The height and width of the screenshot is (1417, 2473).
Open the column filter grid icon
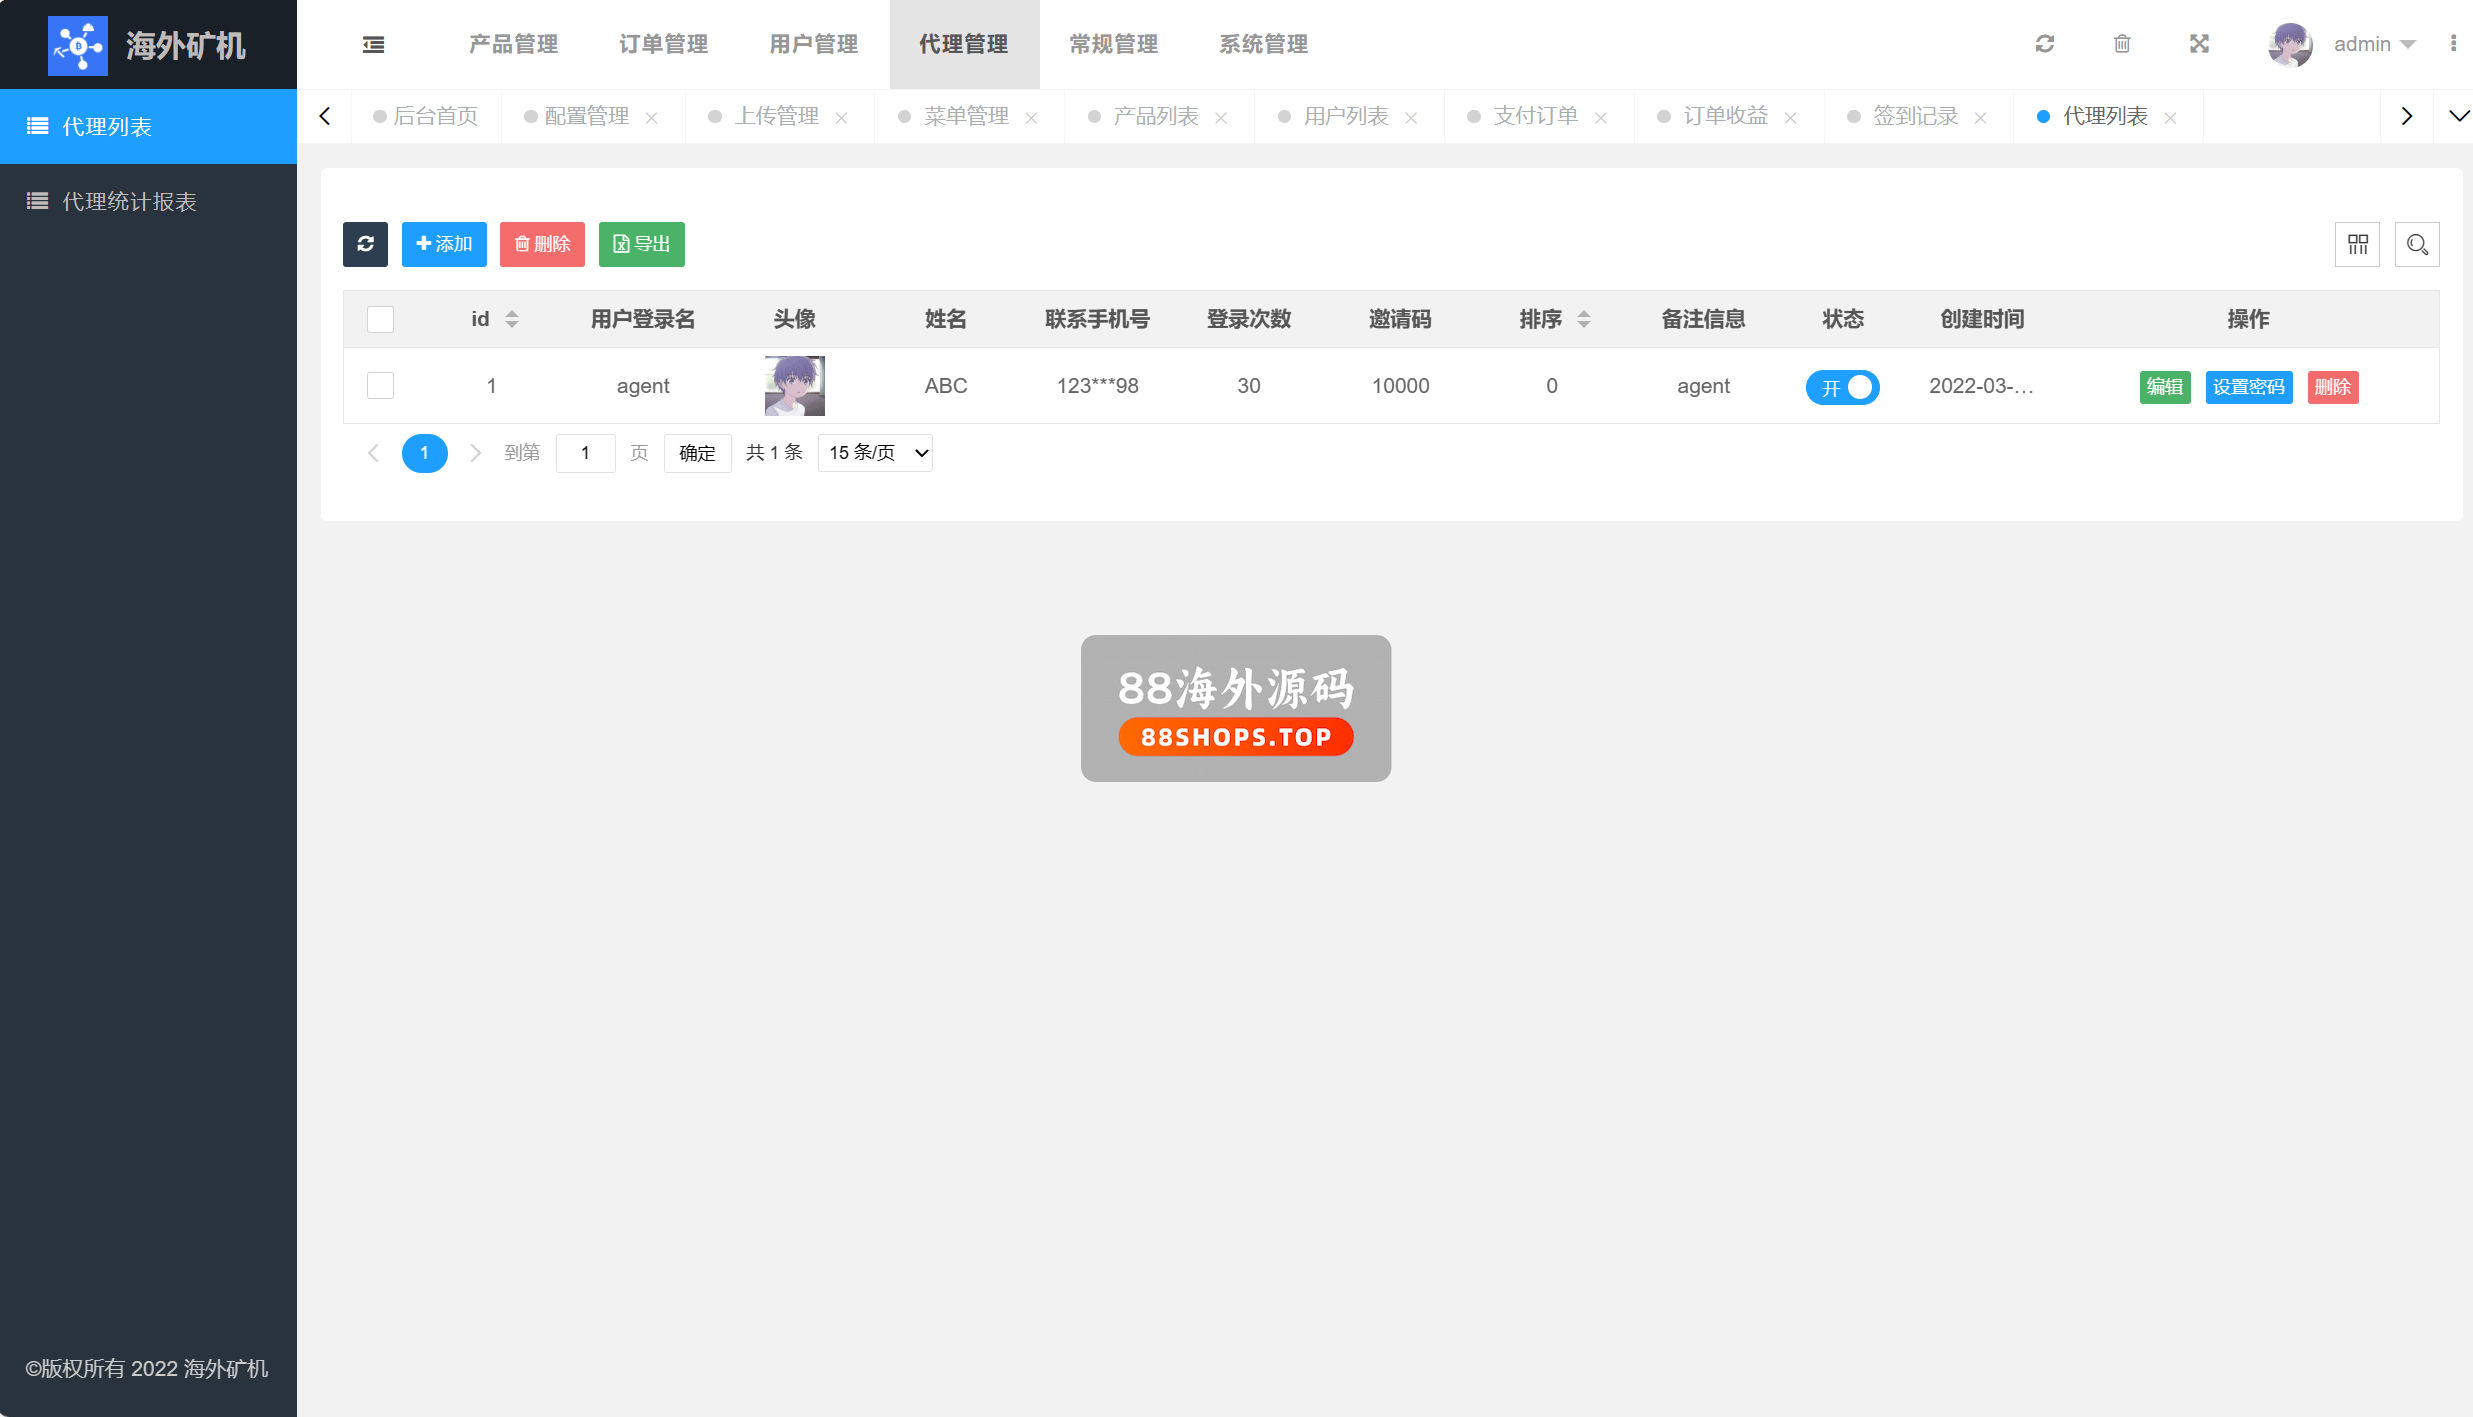point(2357,244)
